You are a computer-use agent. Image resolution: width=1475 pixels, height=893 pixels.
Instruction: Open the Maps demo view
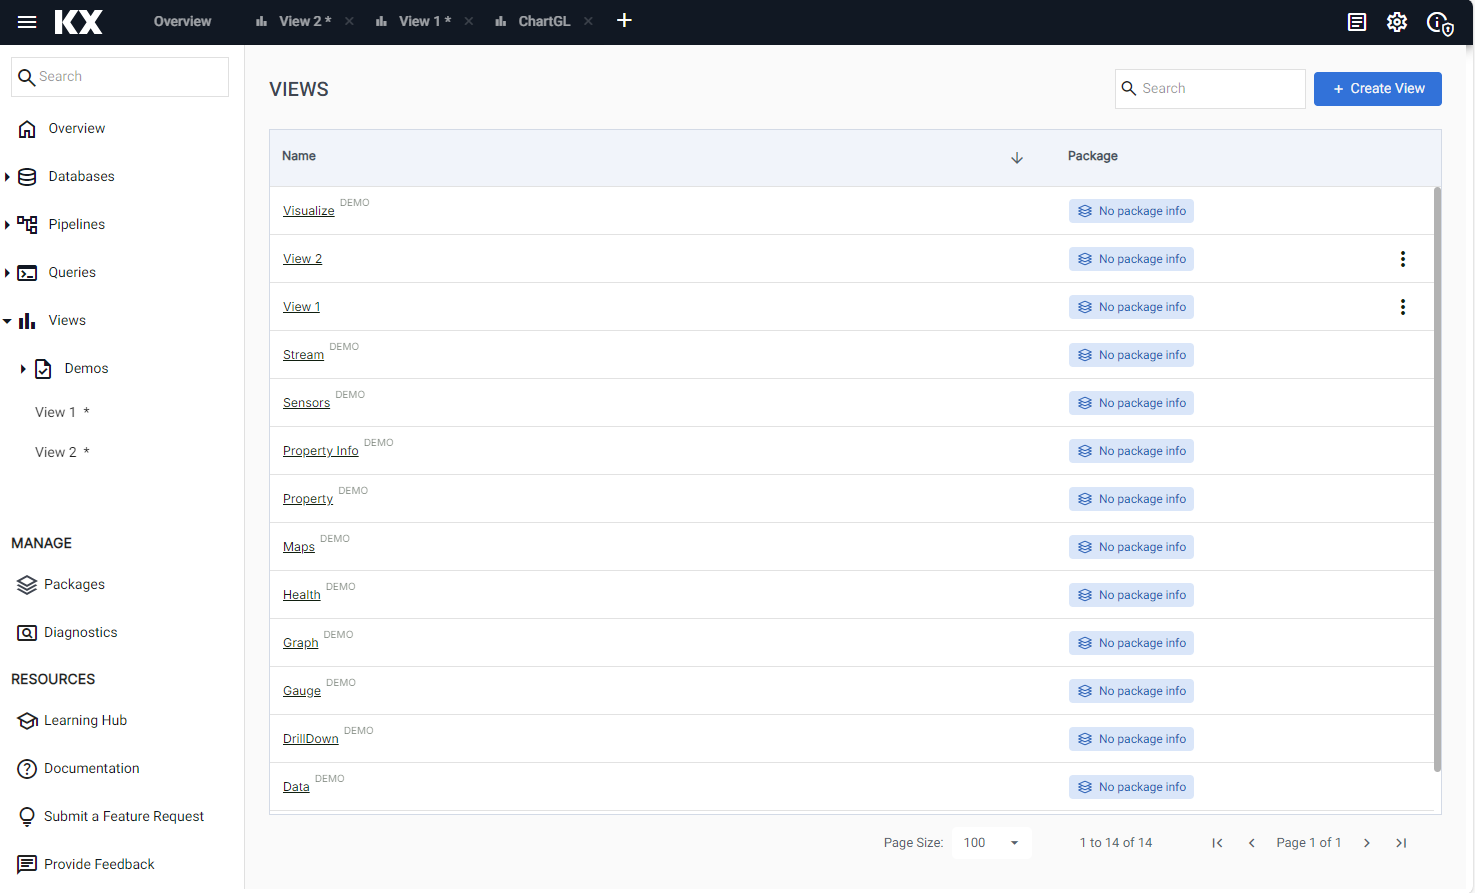298,547
